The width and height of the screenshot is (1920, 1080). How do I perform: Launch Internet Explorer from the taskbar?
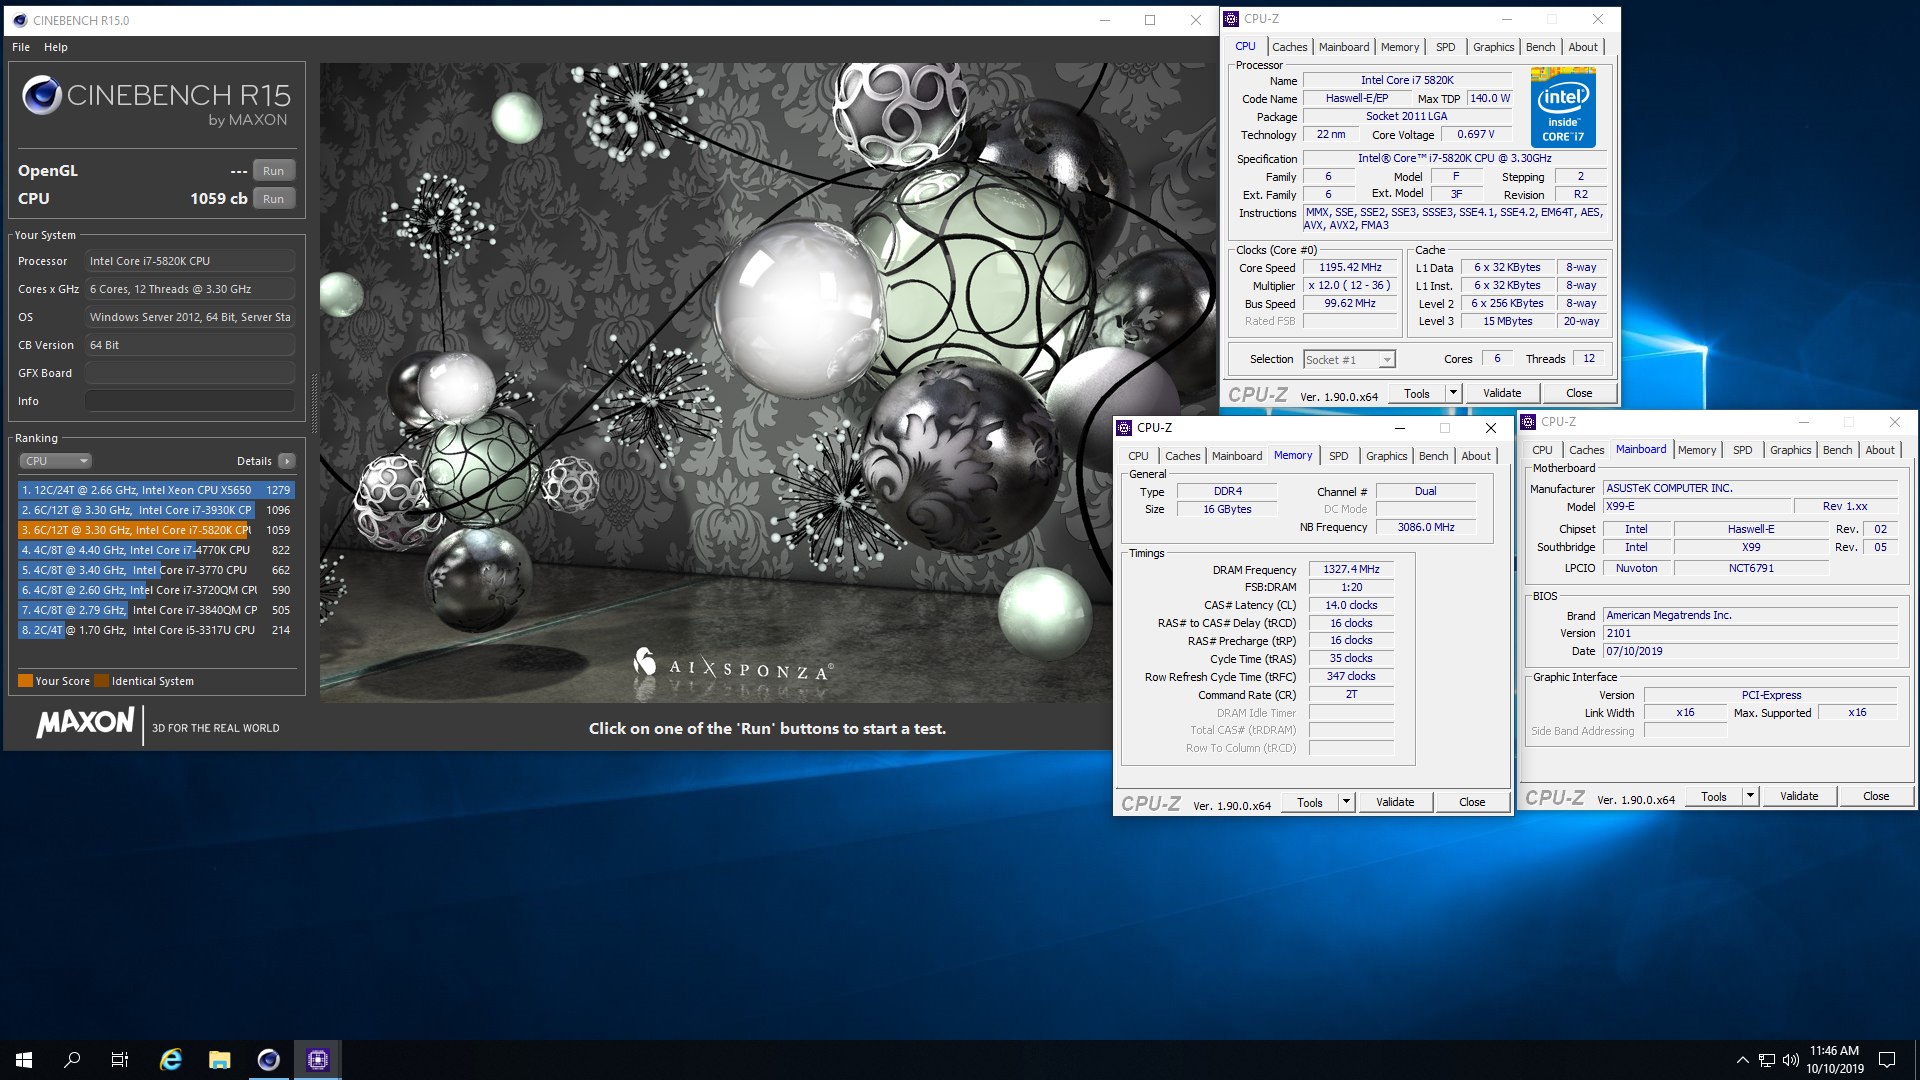(x=171, y=1060)
